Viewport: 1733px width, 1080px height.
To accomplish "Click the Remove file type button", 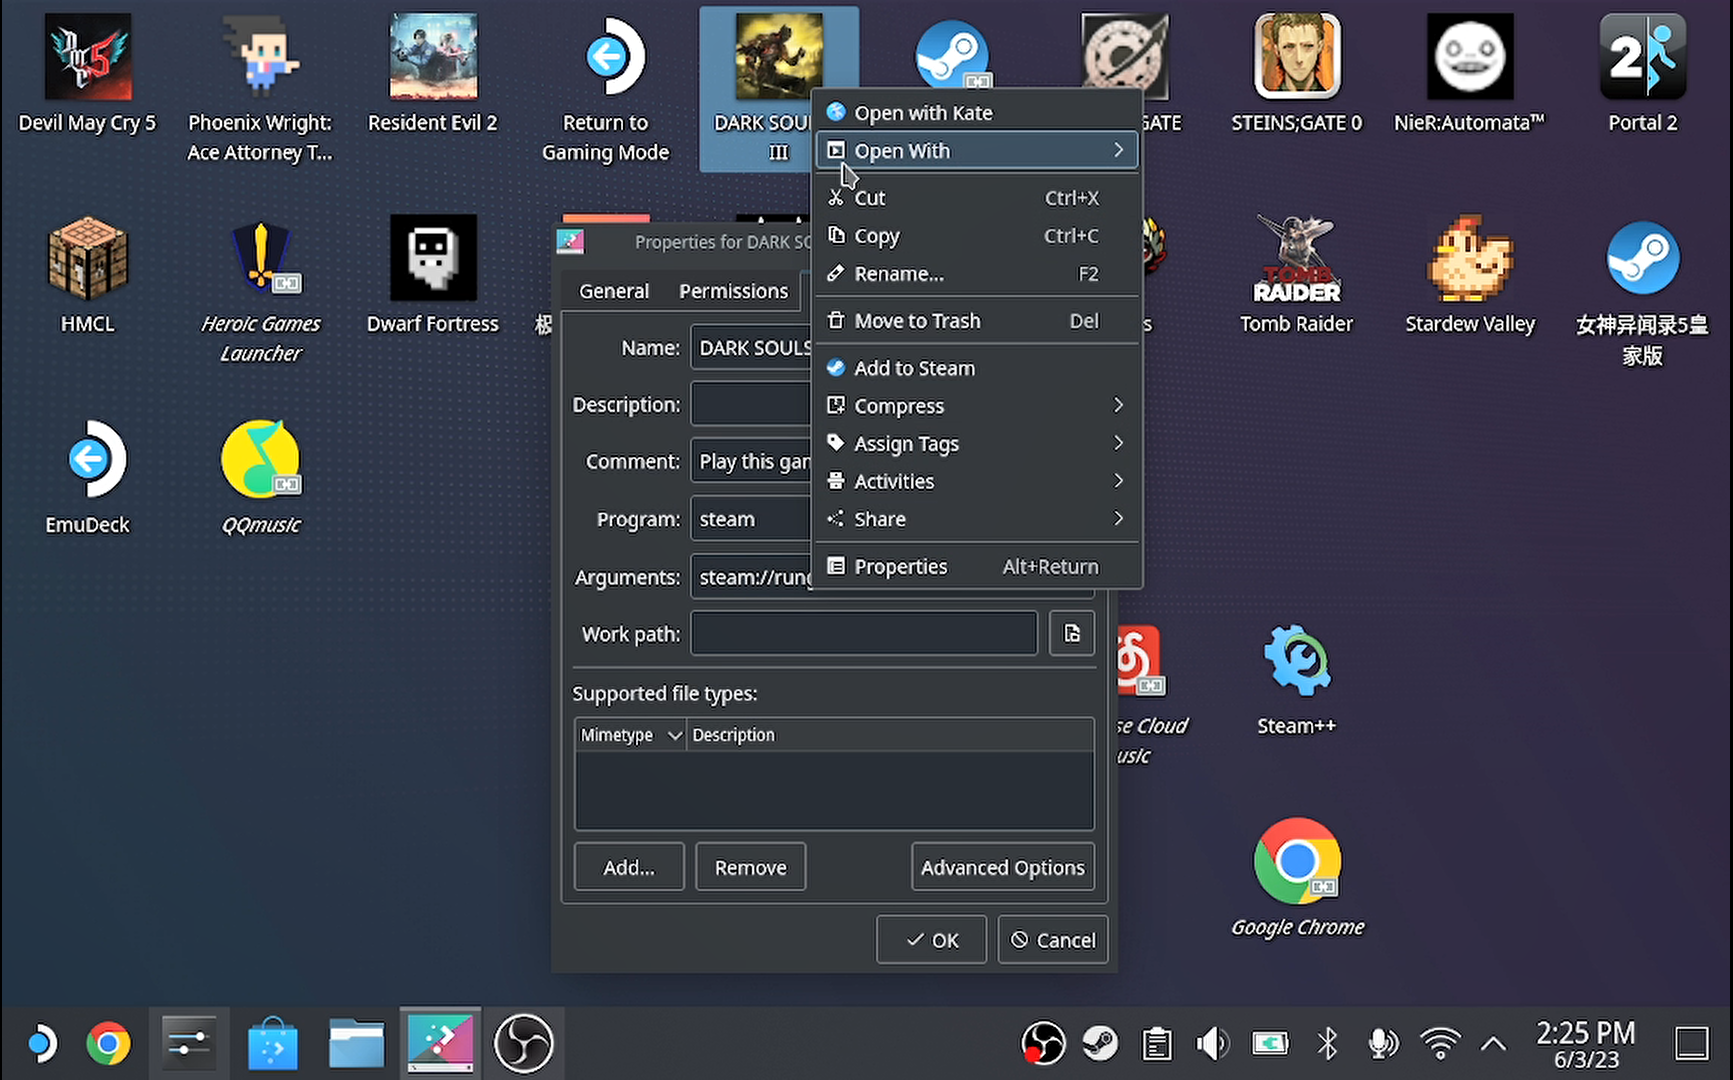I will pos(751,867).
